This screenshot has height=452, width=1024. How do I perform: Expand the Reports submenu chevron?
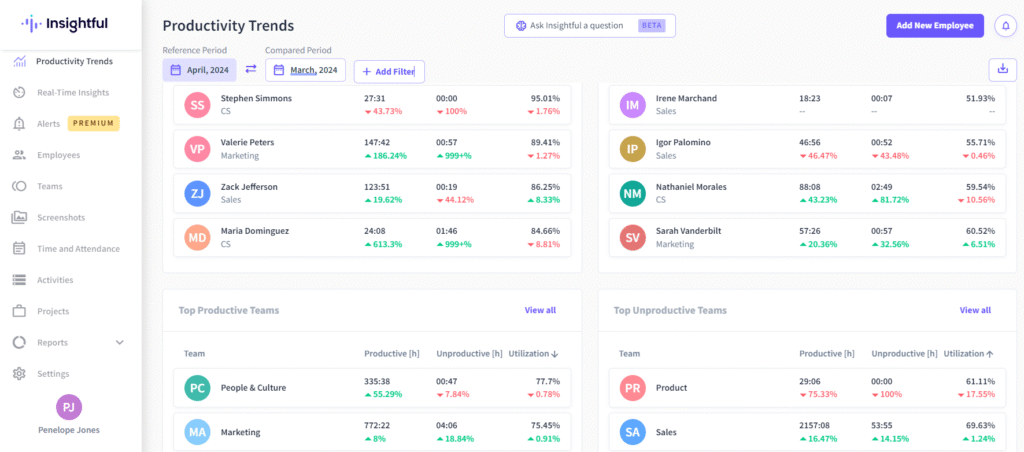pos(120,342)
